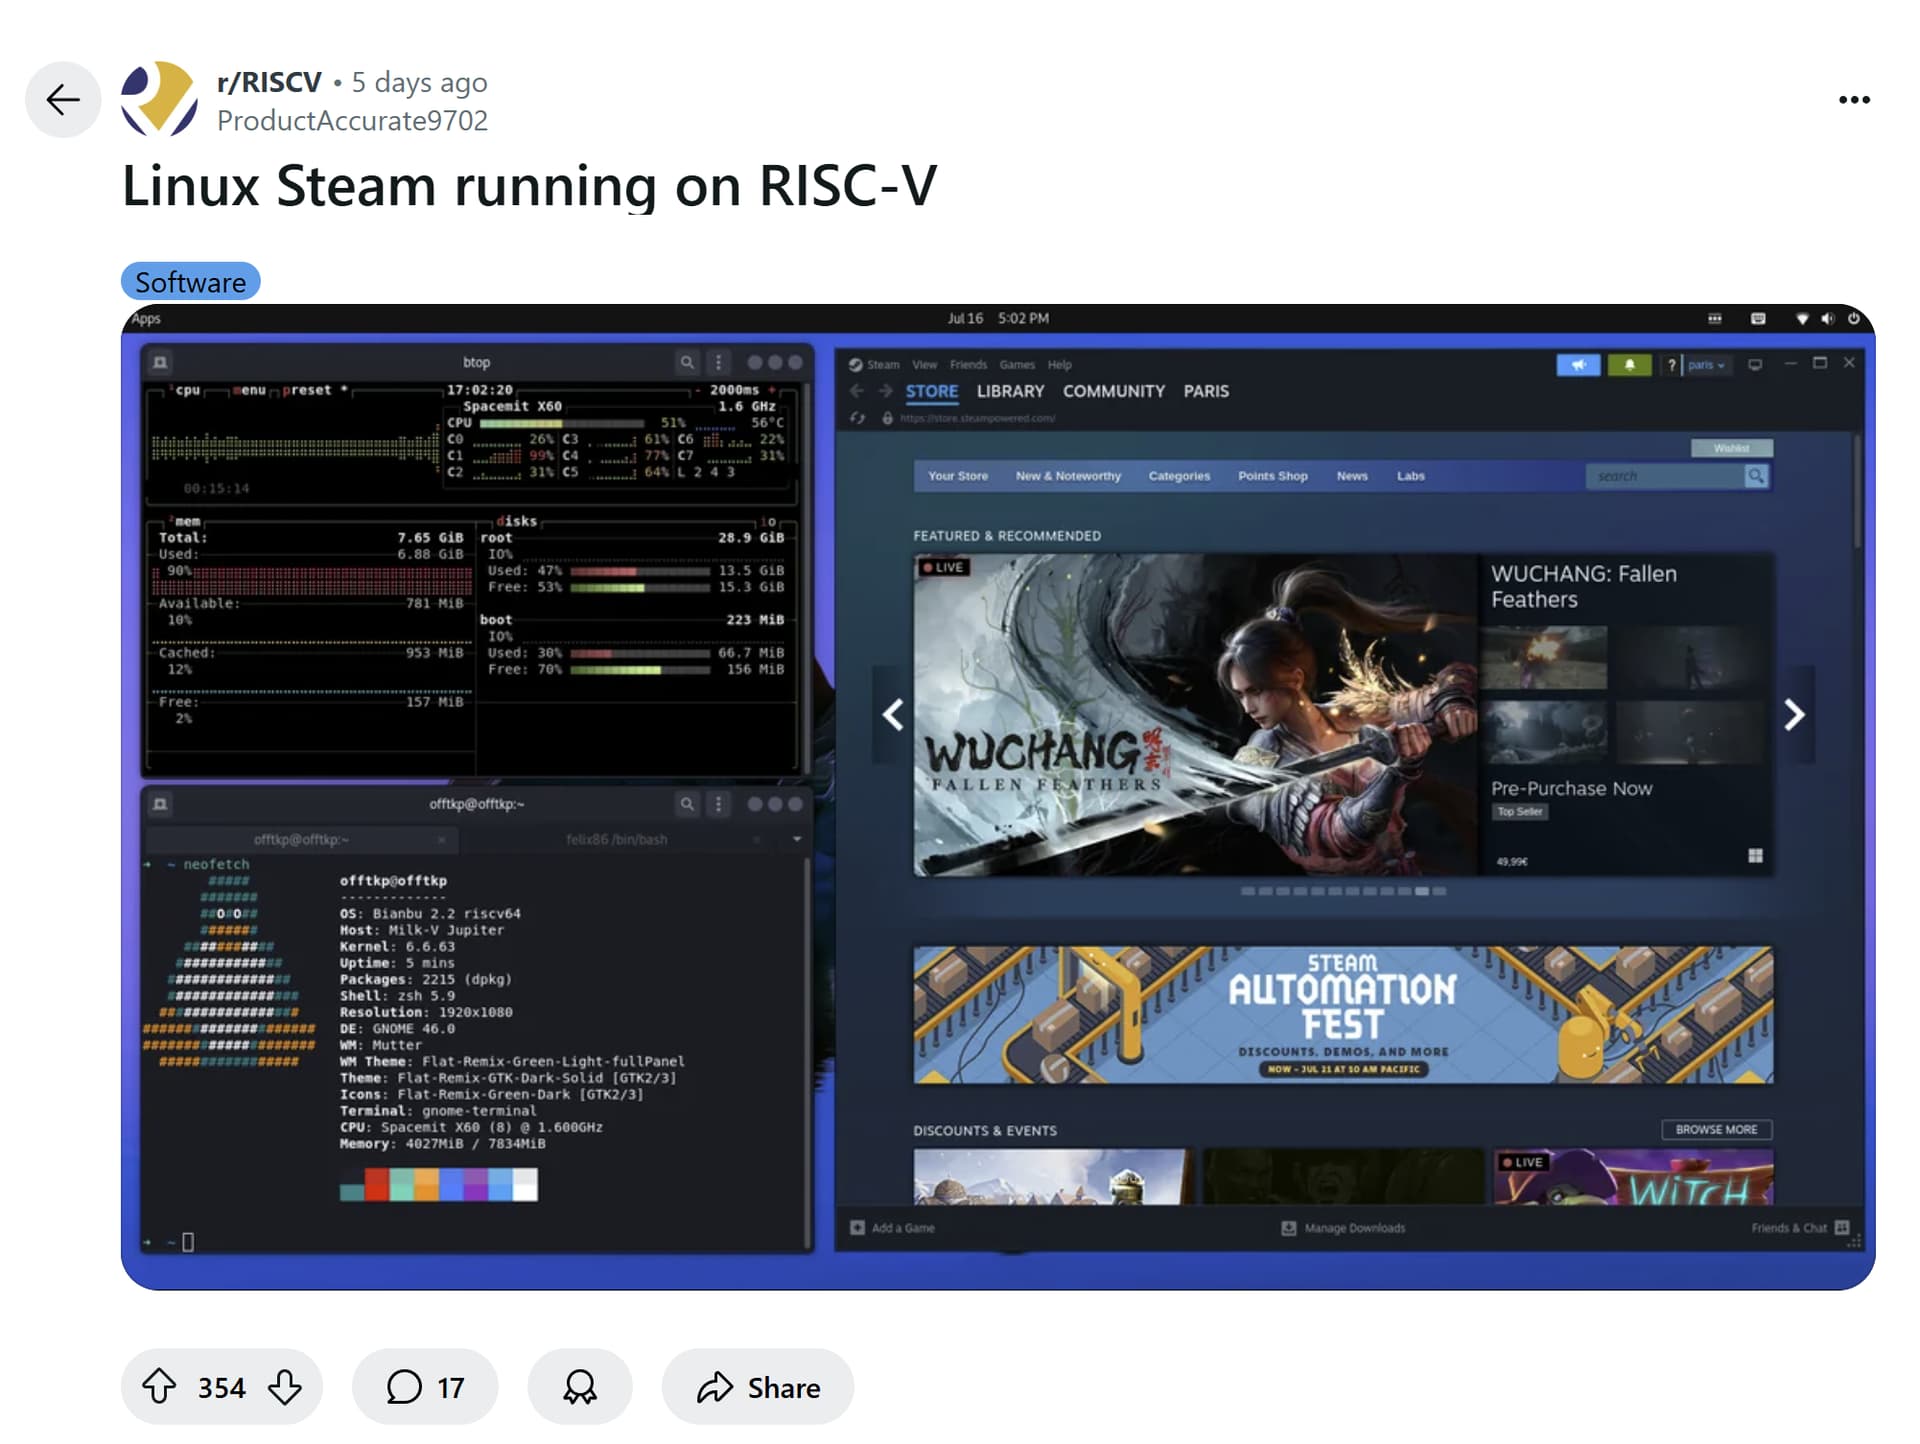Open the New & Noteworthy dropdown
This screenshot has height=1444, width=1920.
click(x=1068, y=476)
